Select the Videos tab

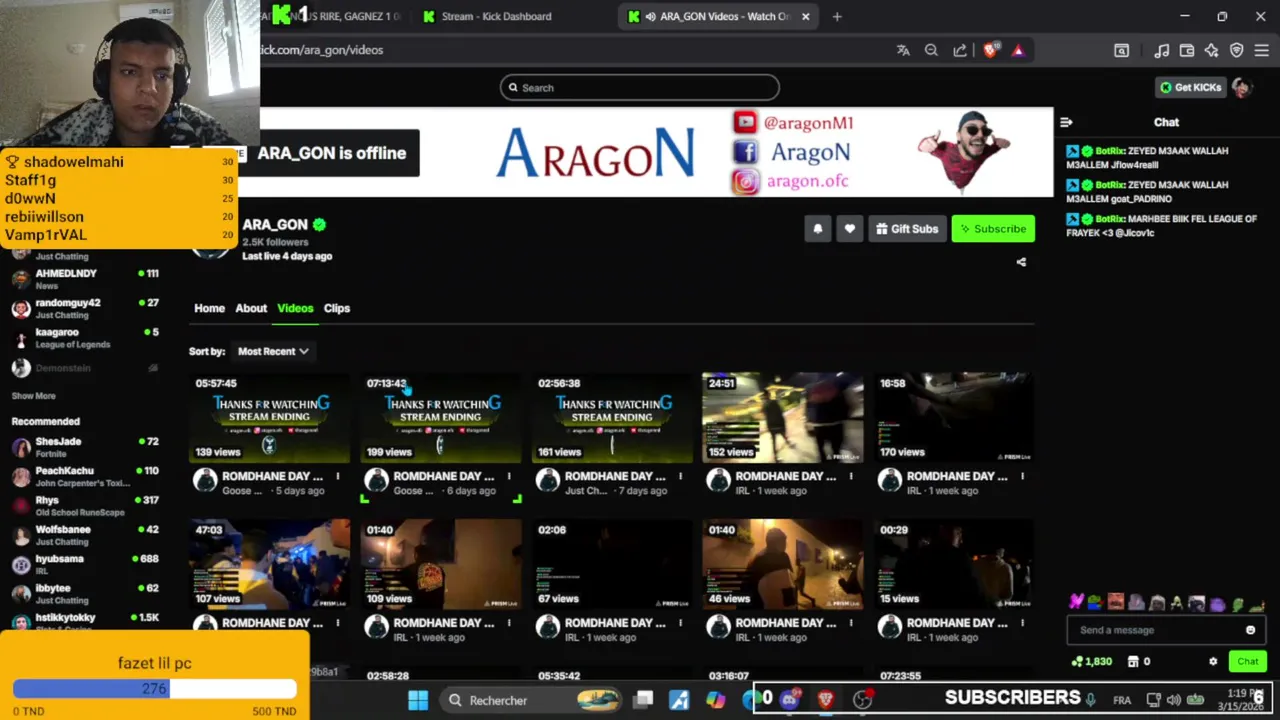click(x=295, y=308)
